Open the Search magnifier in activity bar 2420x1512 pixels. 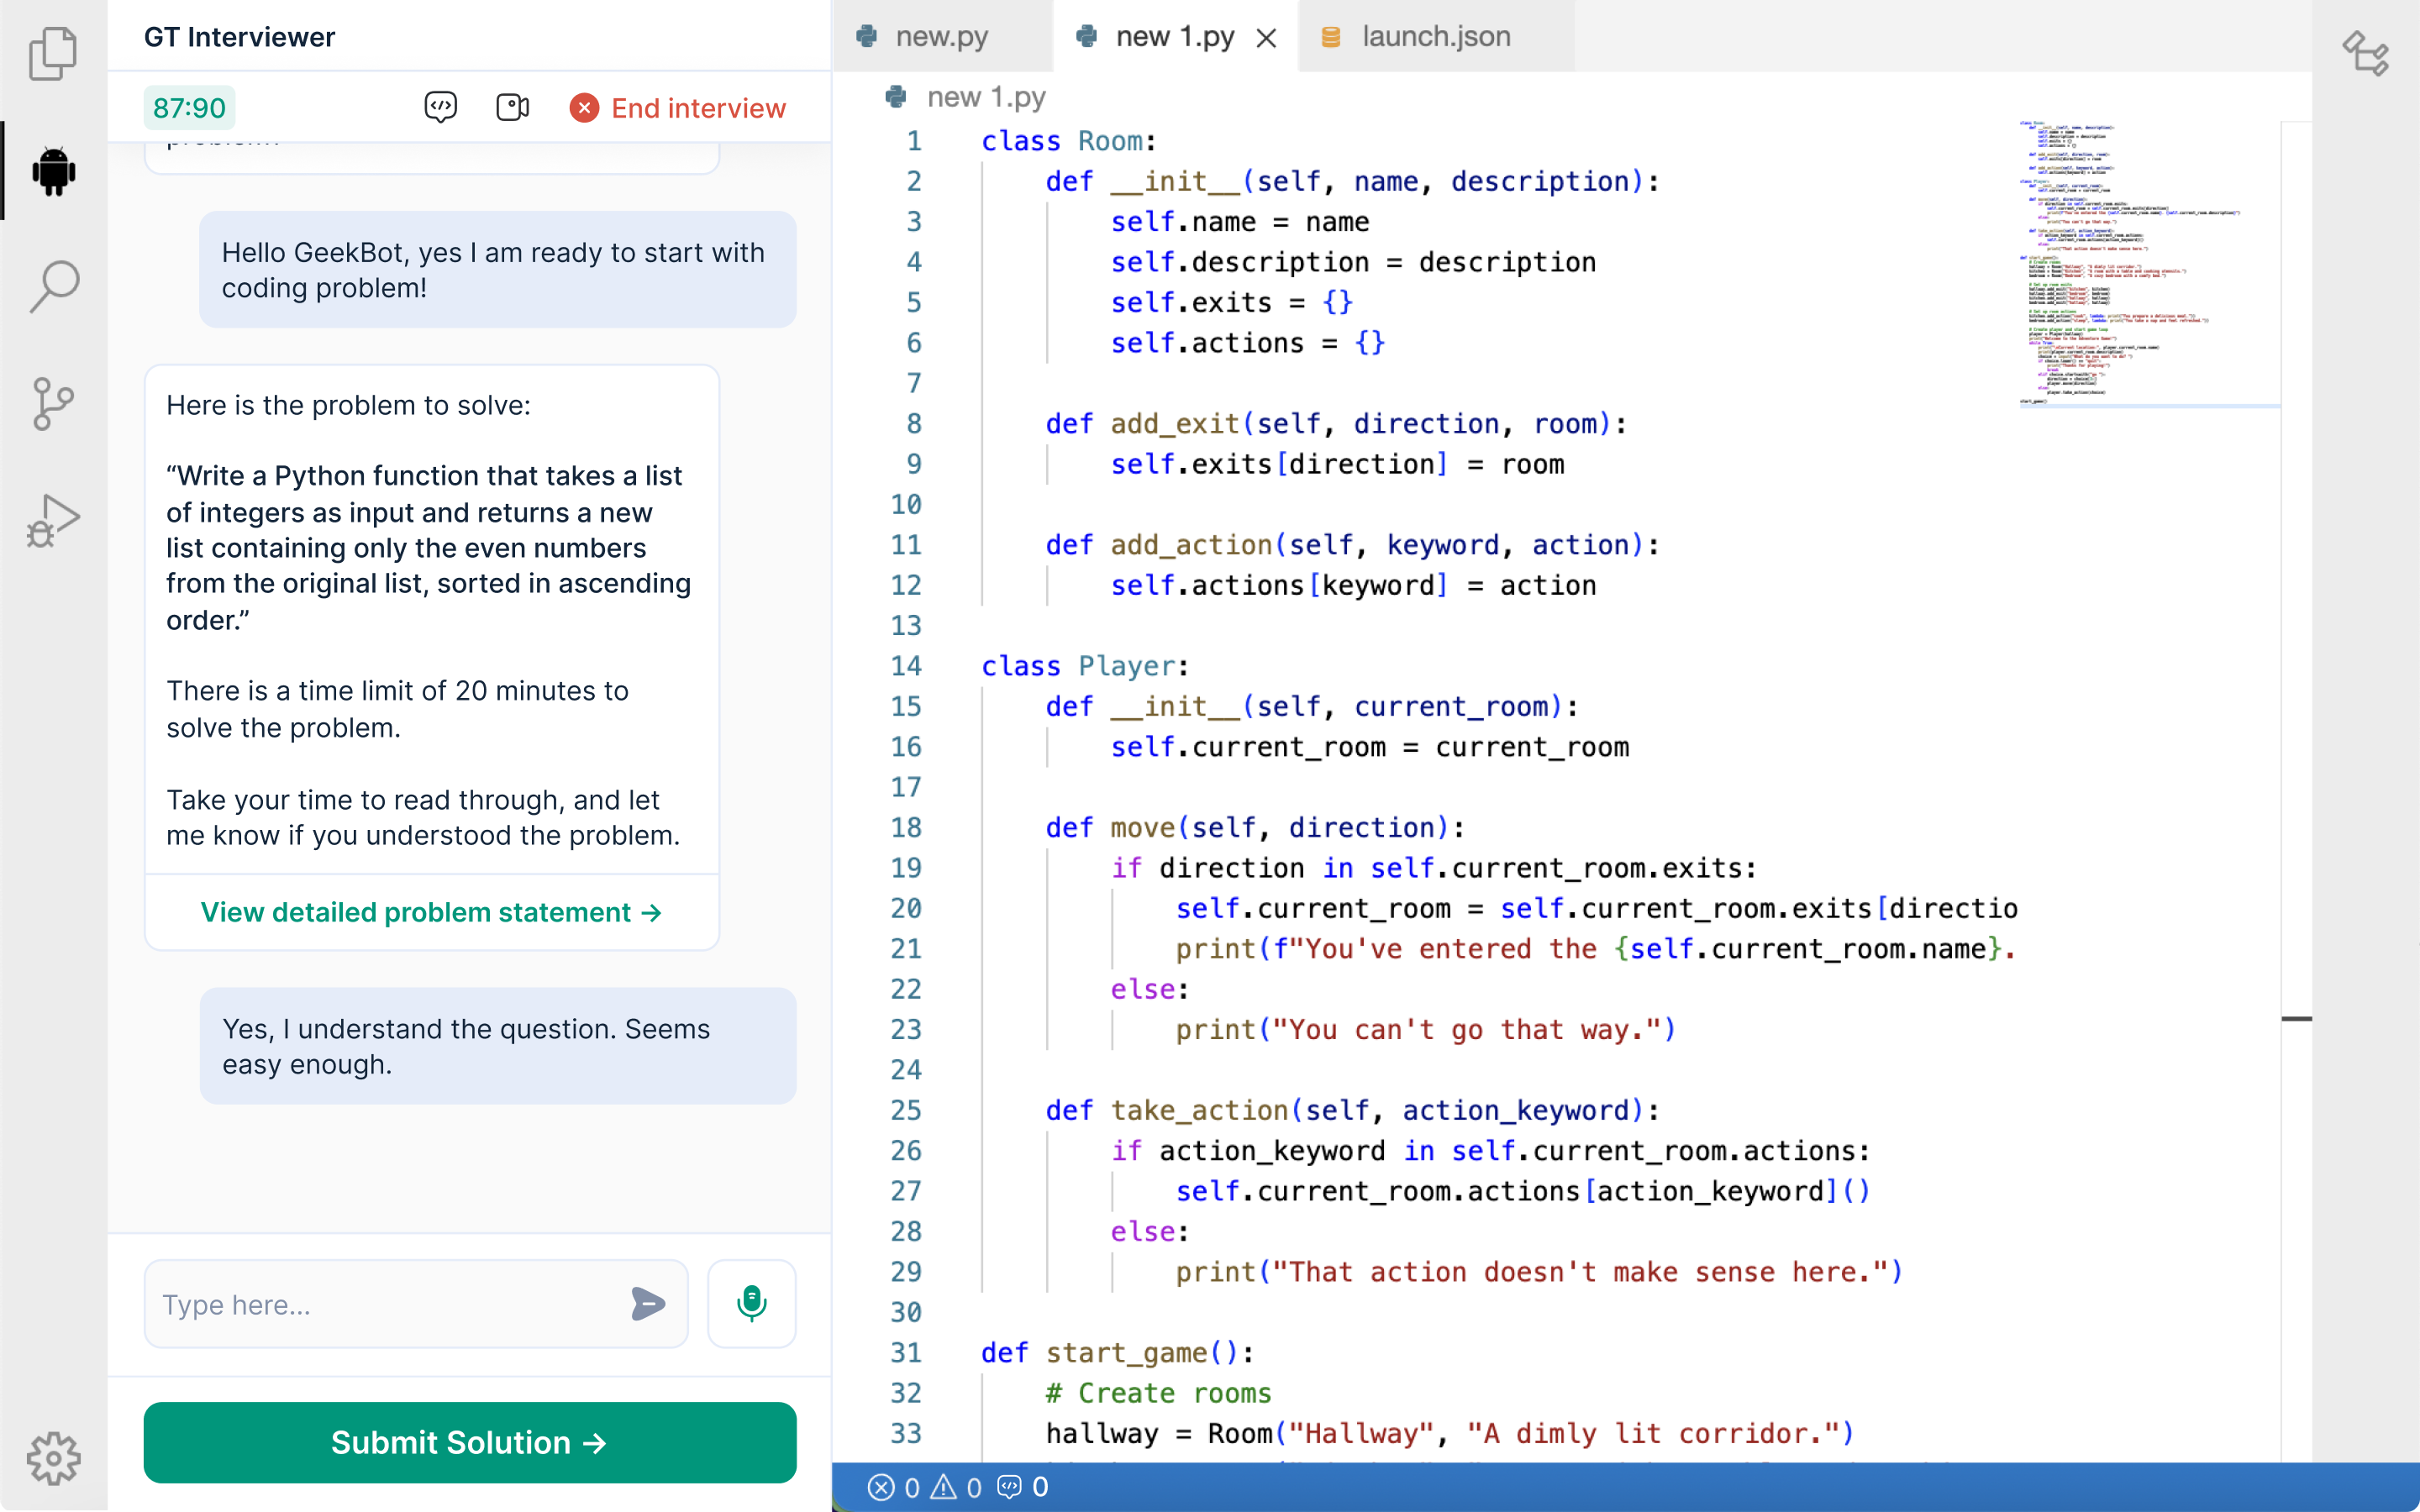tap(53, 287)
